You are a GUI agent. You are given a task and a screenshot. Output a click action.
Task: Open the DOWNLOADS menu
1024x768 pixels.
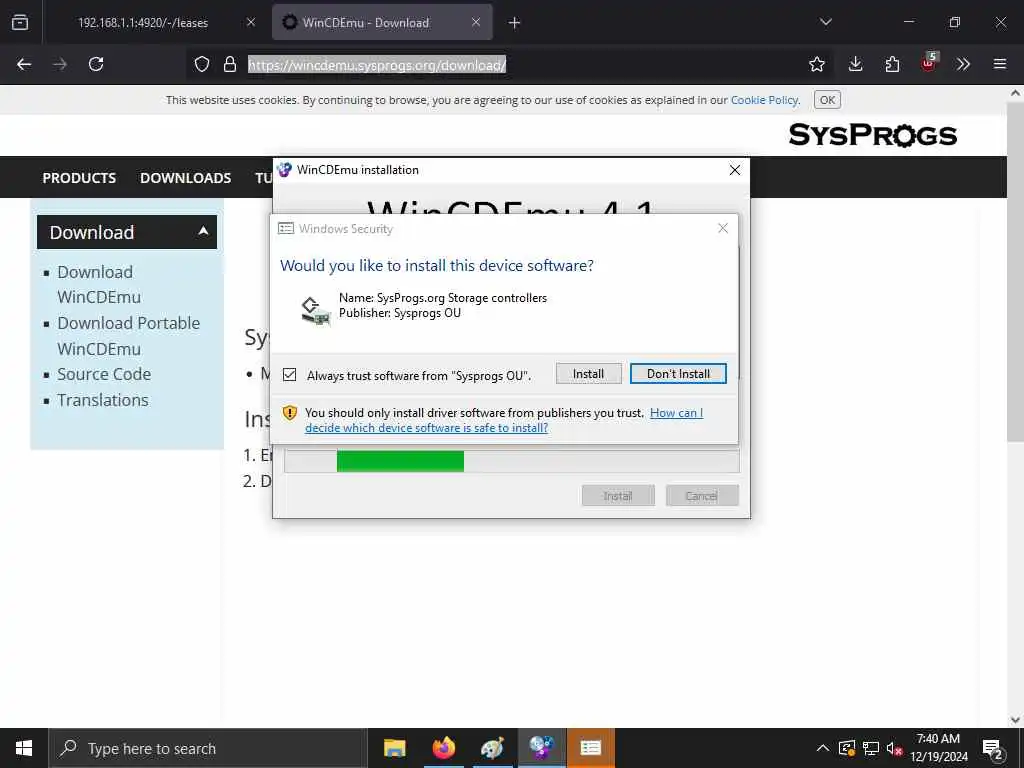tap(185, 178)
